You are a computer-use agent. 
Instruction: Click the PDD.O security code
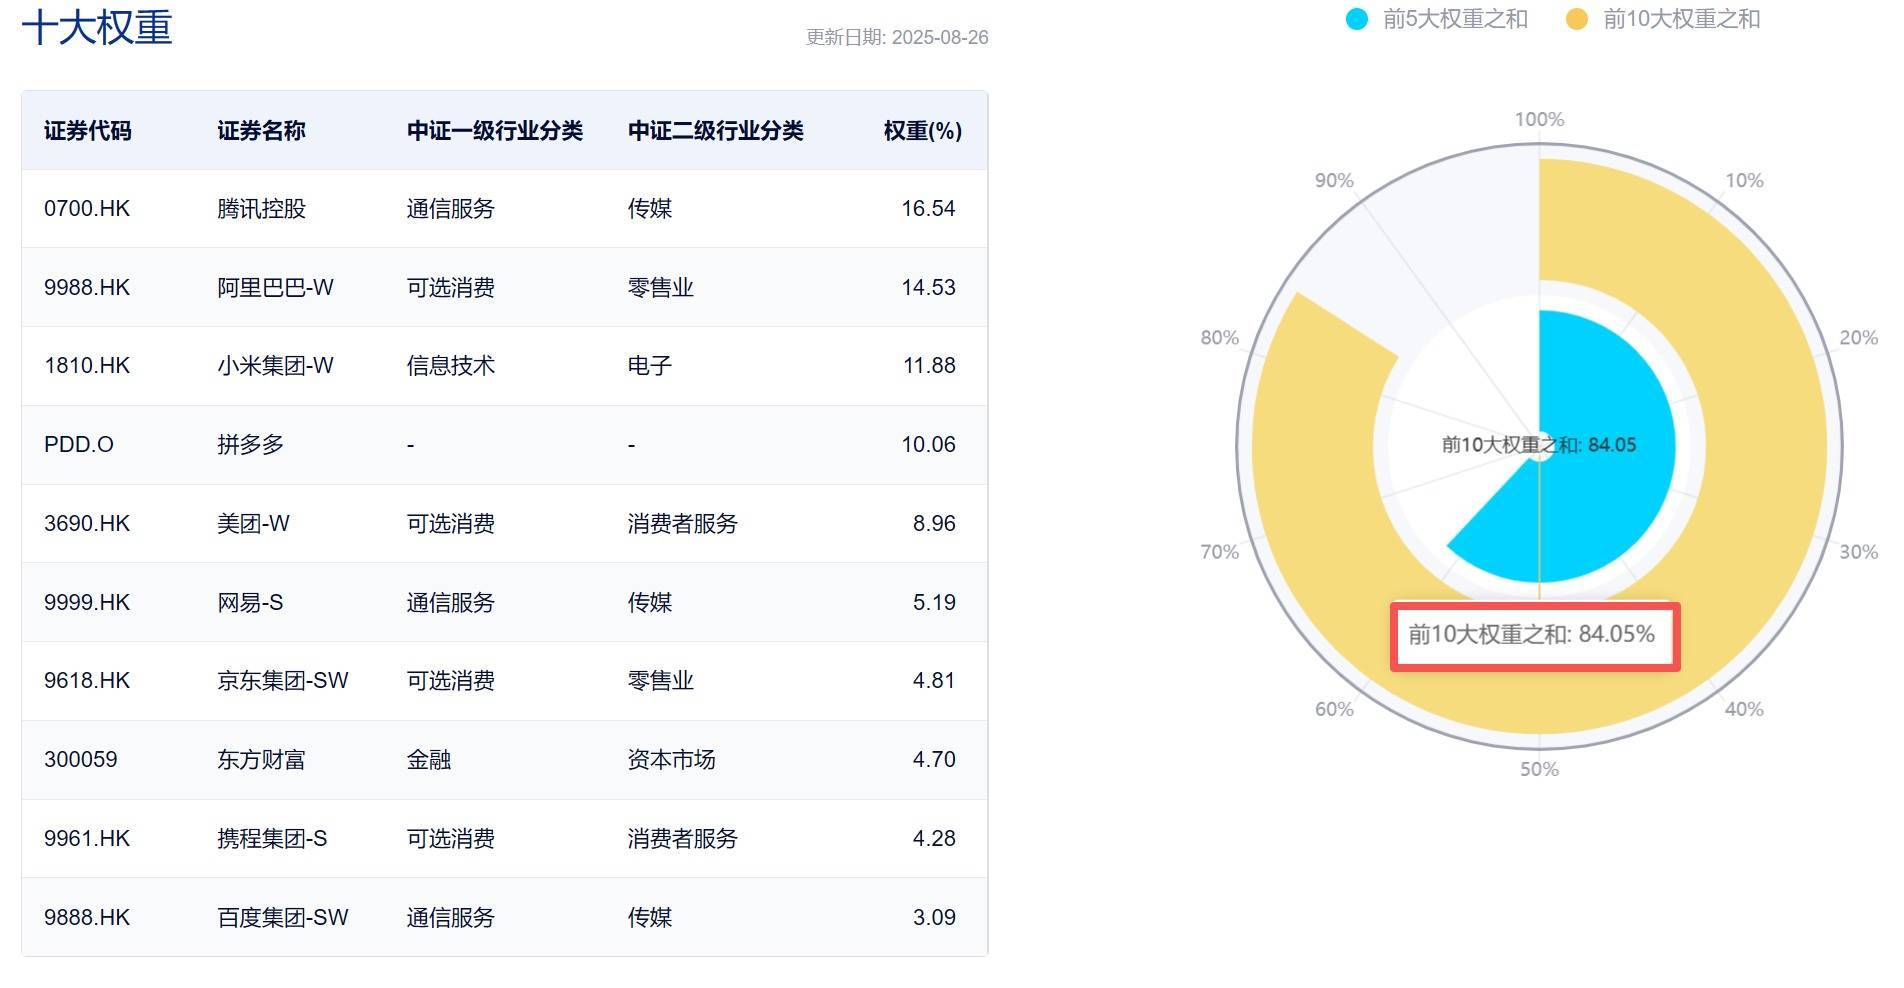click(x=79, y=445)
